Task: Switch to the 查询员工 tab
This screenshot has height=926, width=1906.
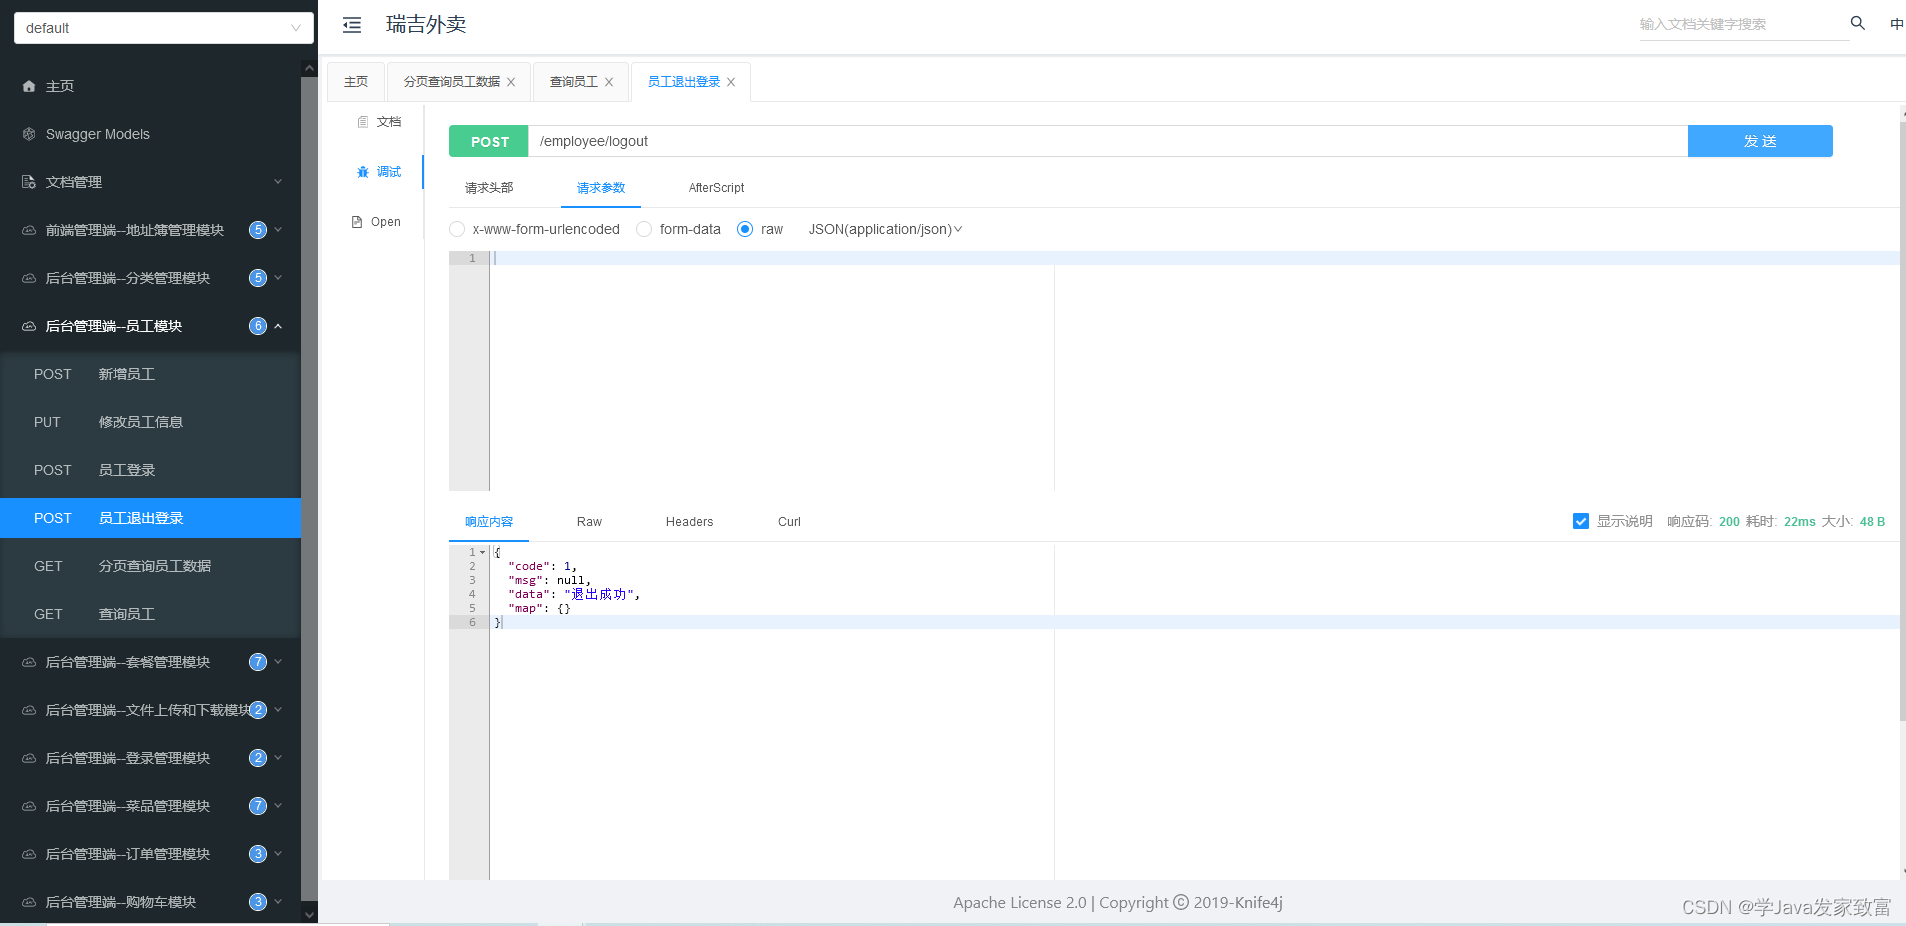Action: click(x=574, y=82)
